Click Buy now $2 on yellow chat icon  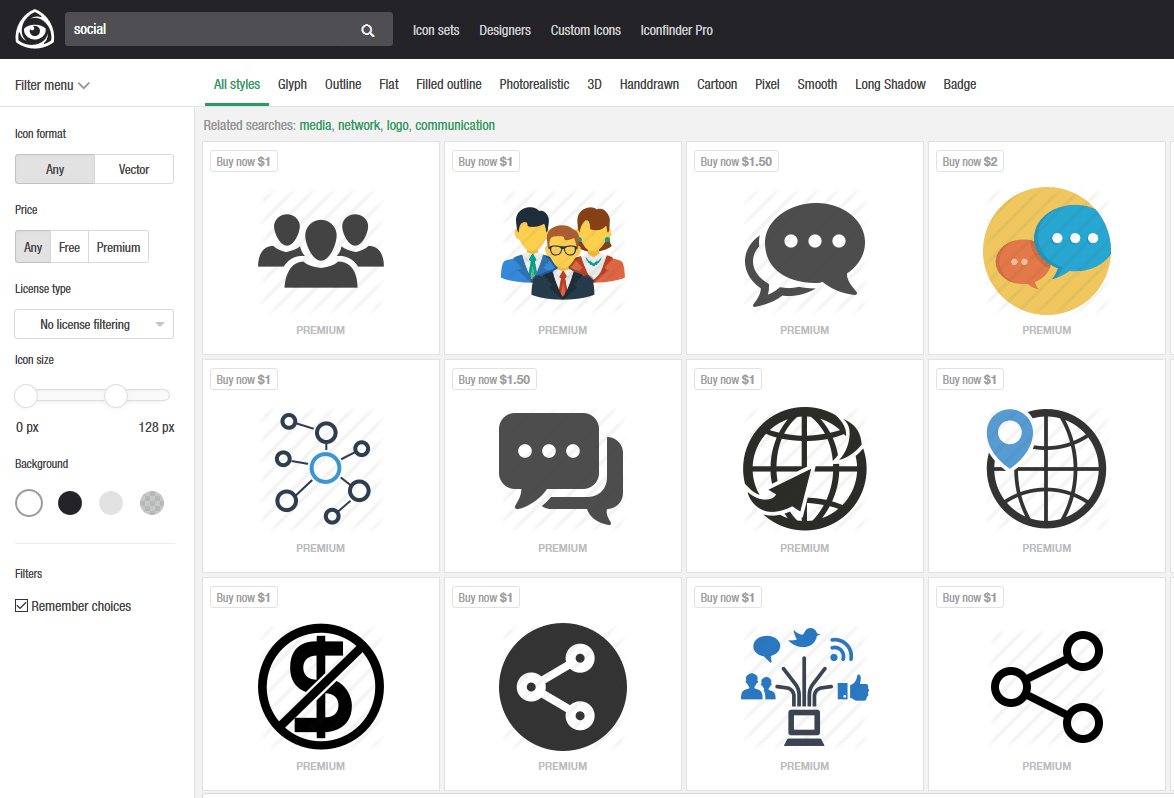tap(970, 162)
